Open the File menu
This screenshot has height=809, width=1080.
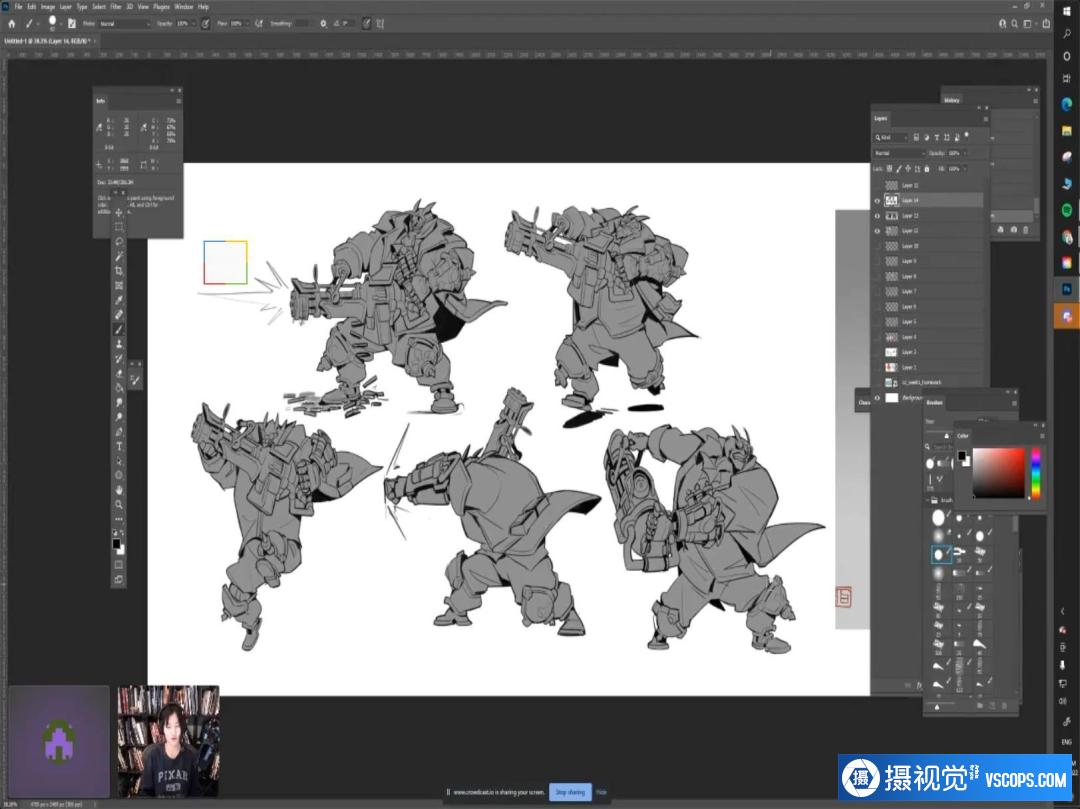(19, 7)
